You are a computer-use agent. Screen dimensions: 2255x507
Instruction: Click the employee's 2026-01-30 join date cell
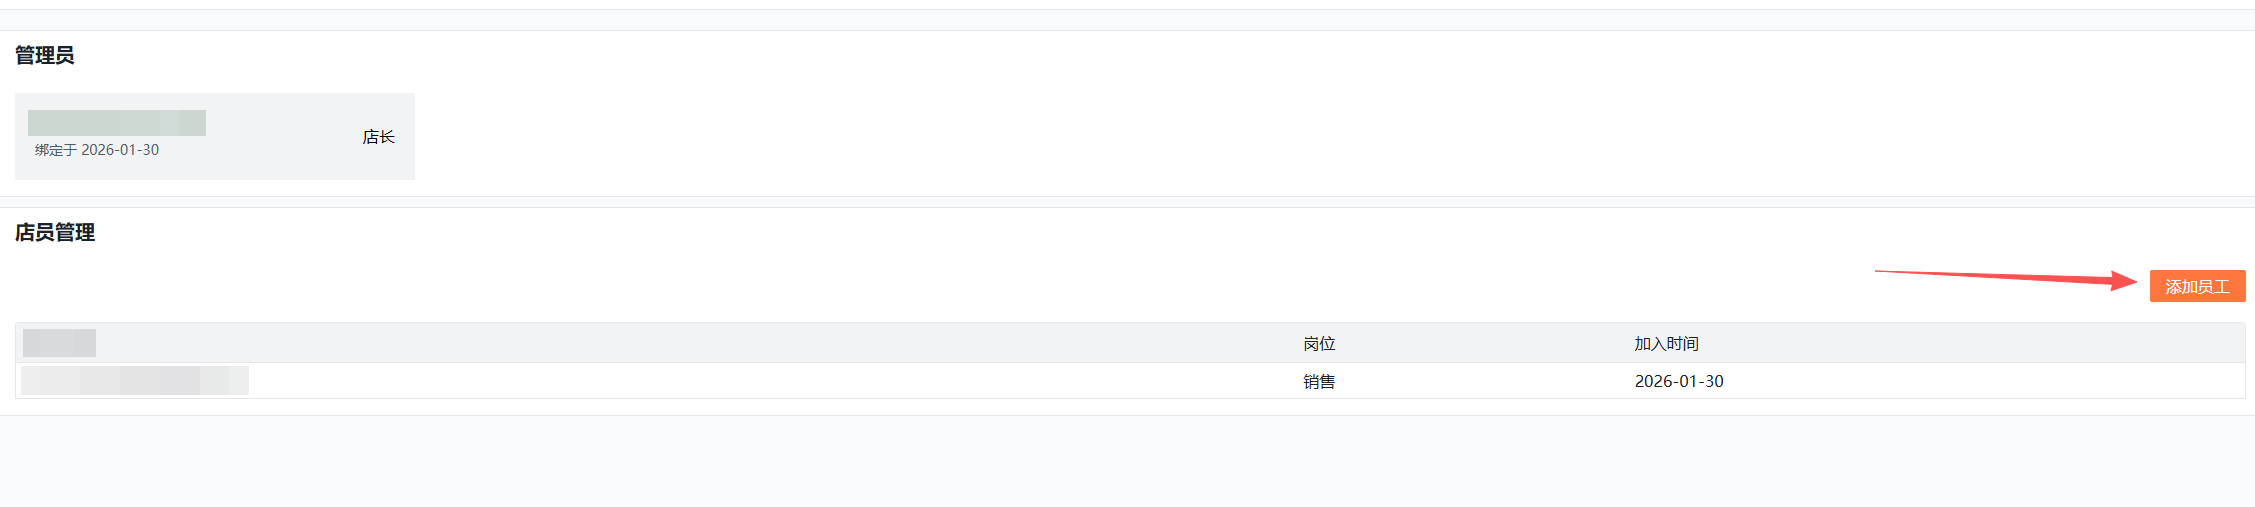[x=1679, y=381]
